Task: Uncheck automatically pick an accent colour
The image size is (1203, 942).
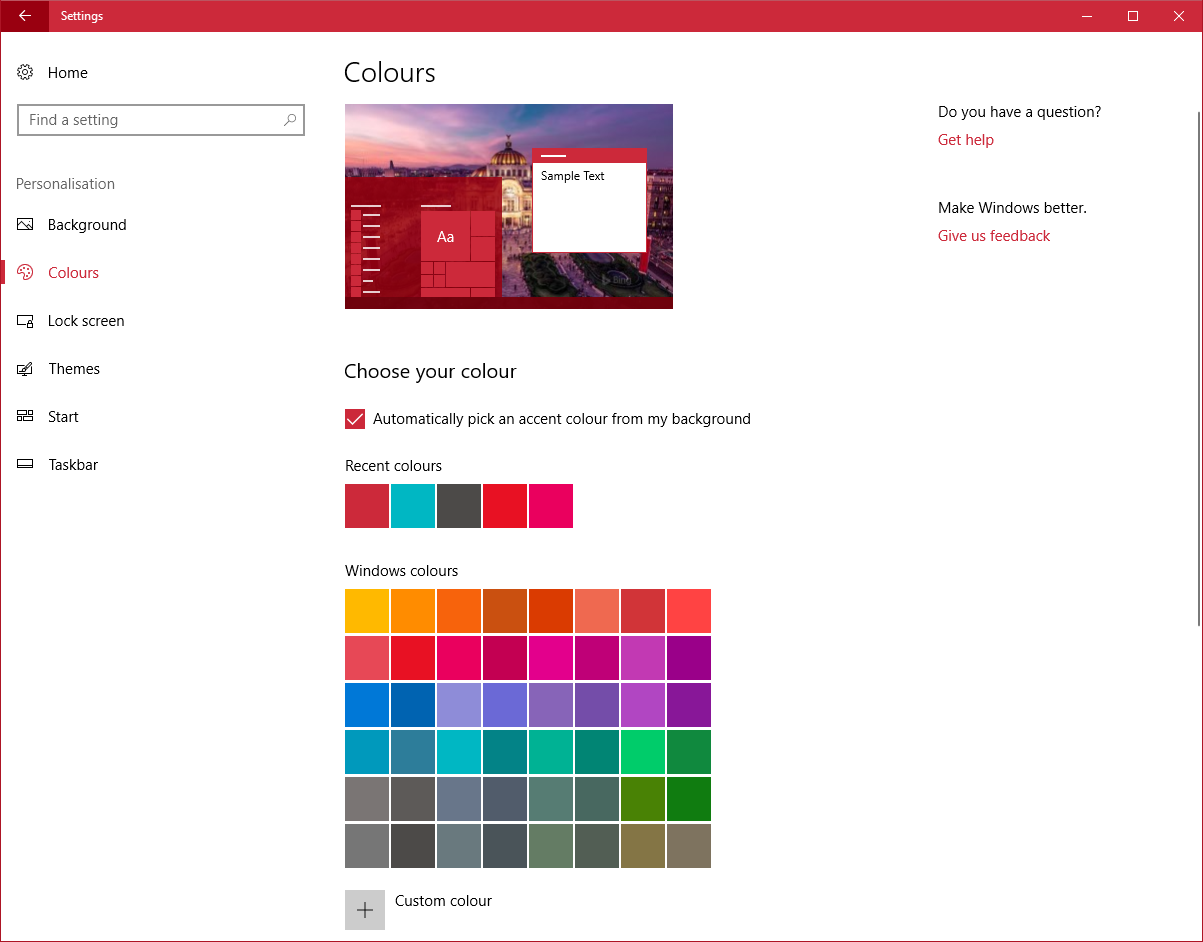Action: 355,419
